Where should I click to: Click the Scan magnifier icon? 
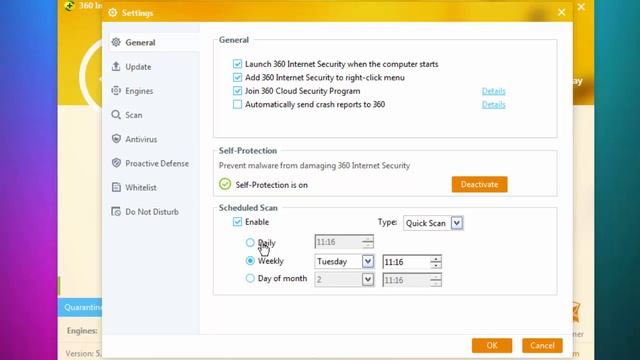(x=116, y=115)
